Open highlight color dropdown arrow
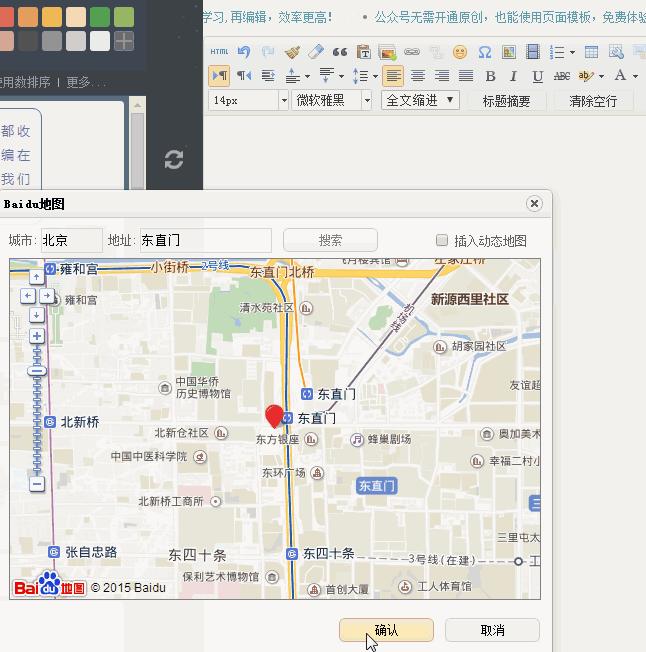The width and height of the screenshot is (646, 652). pyautogui.click(x=601, y=76)
